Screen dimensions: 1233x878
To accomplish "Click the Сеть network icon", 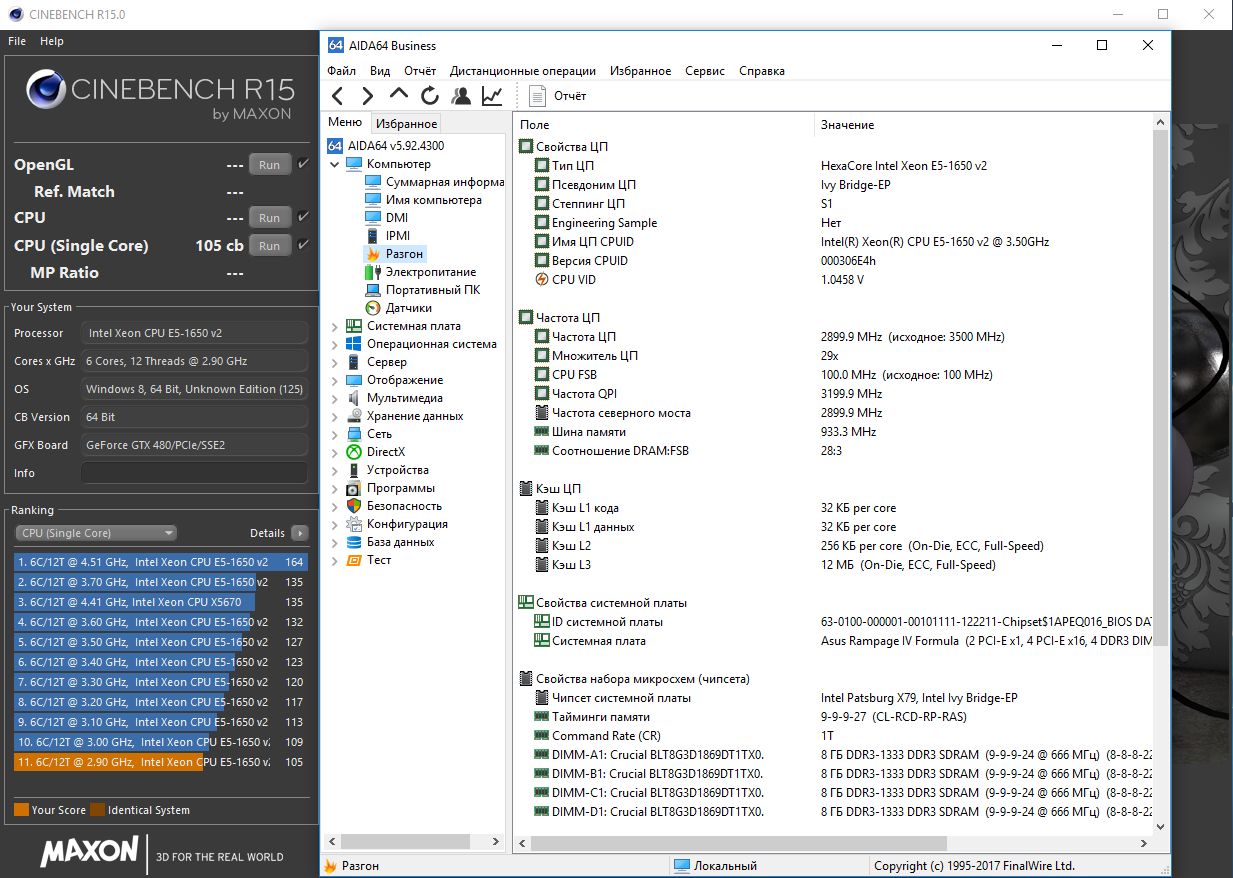I will pyautogui.click(x=354, y=434).
